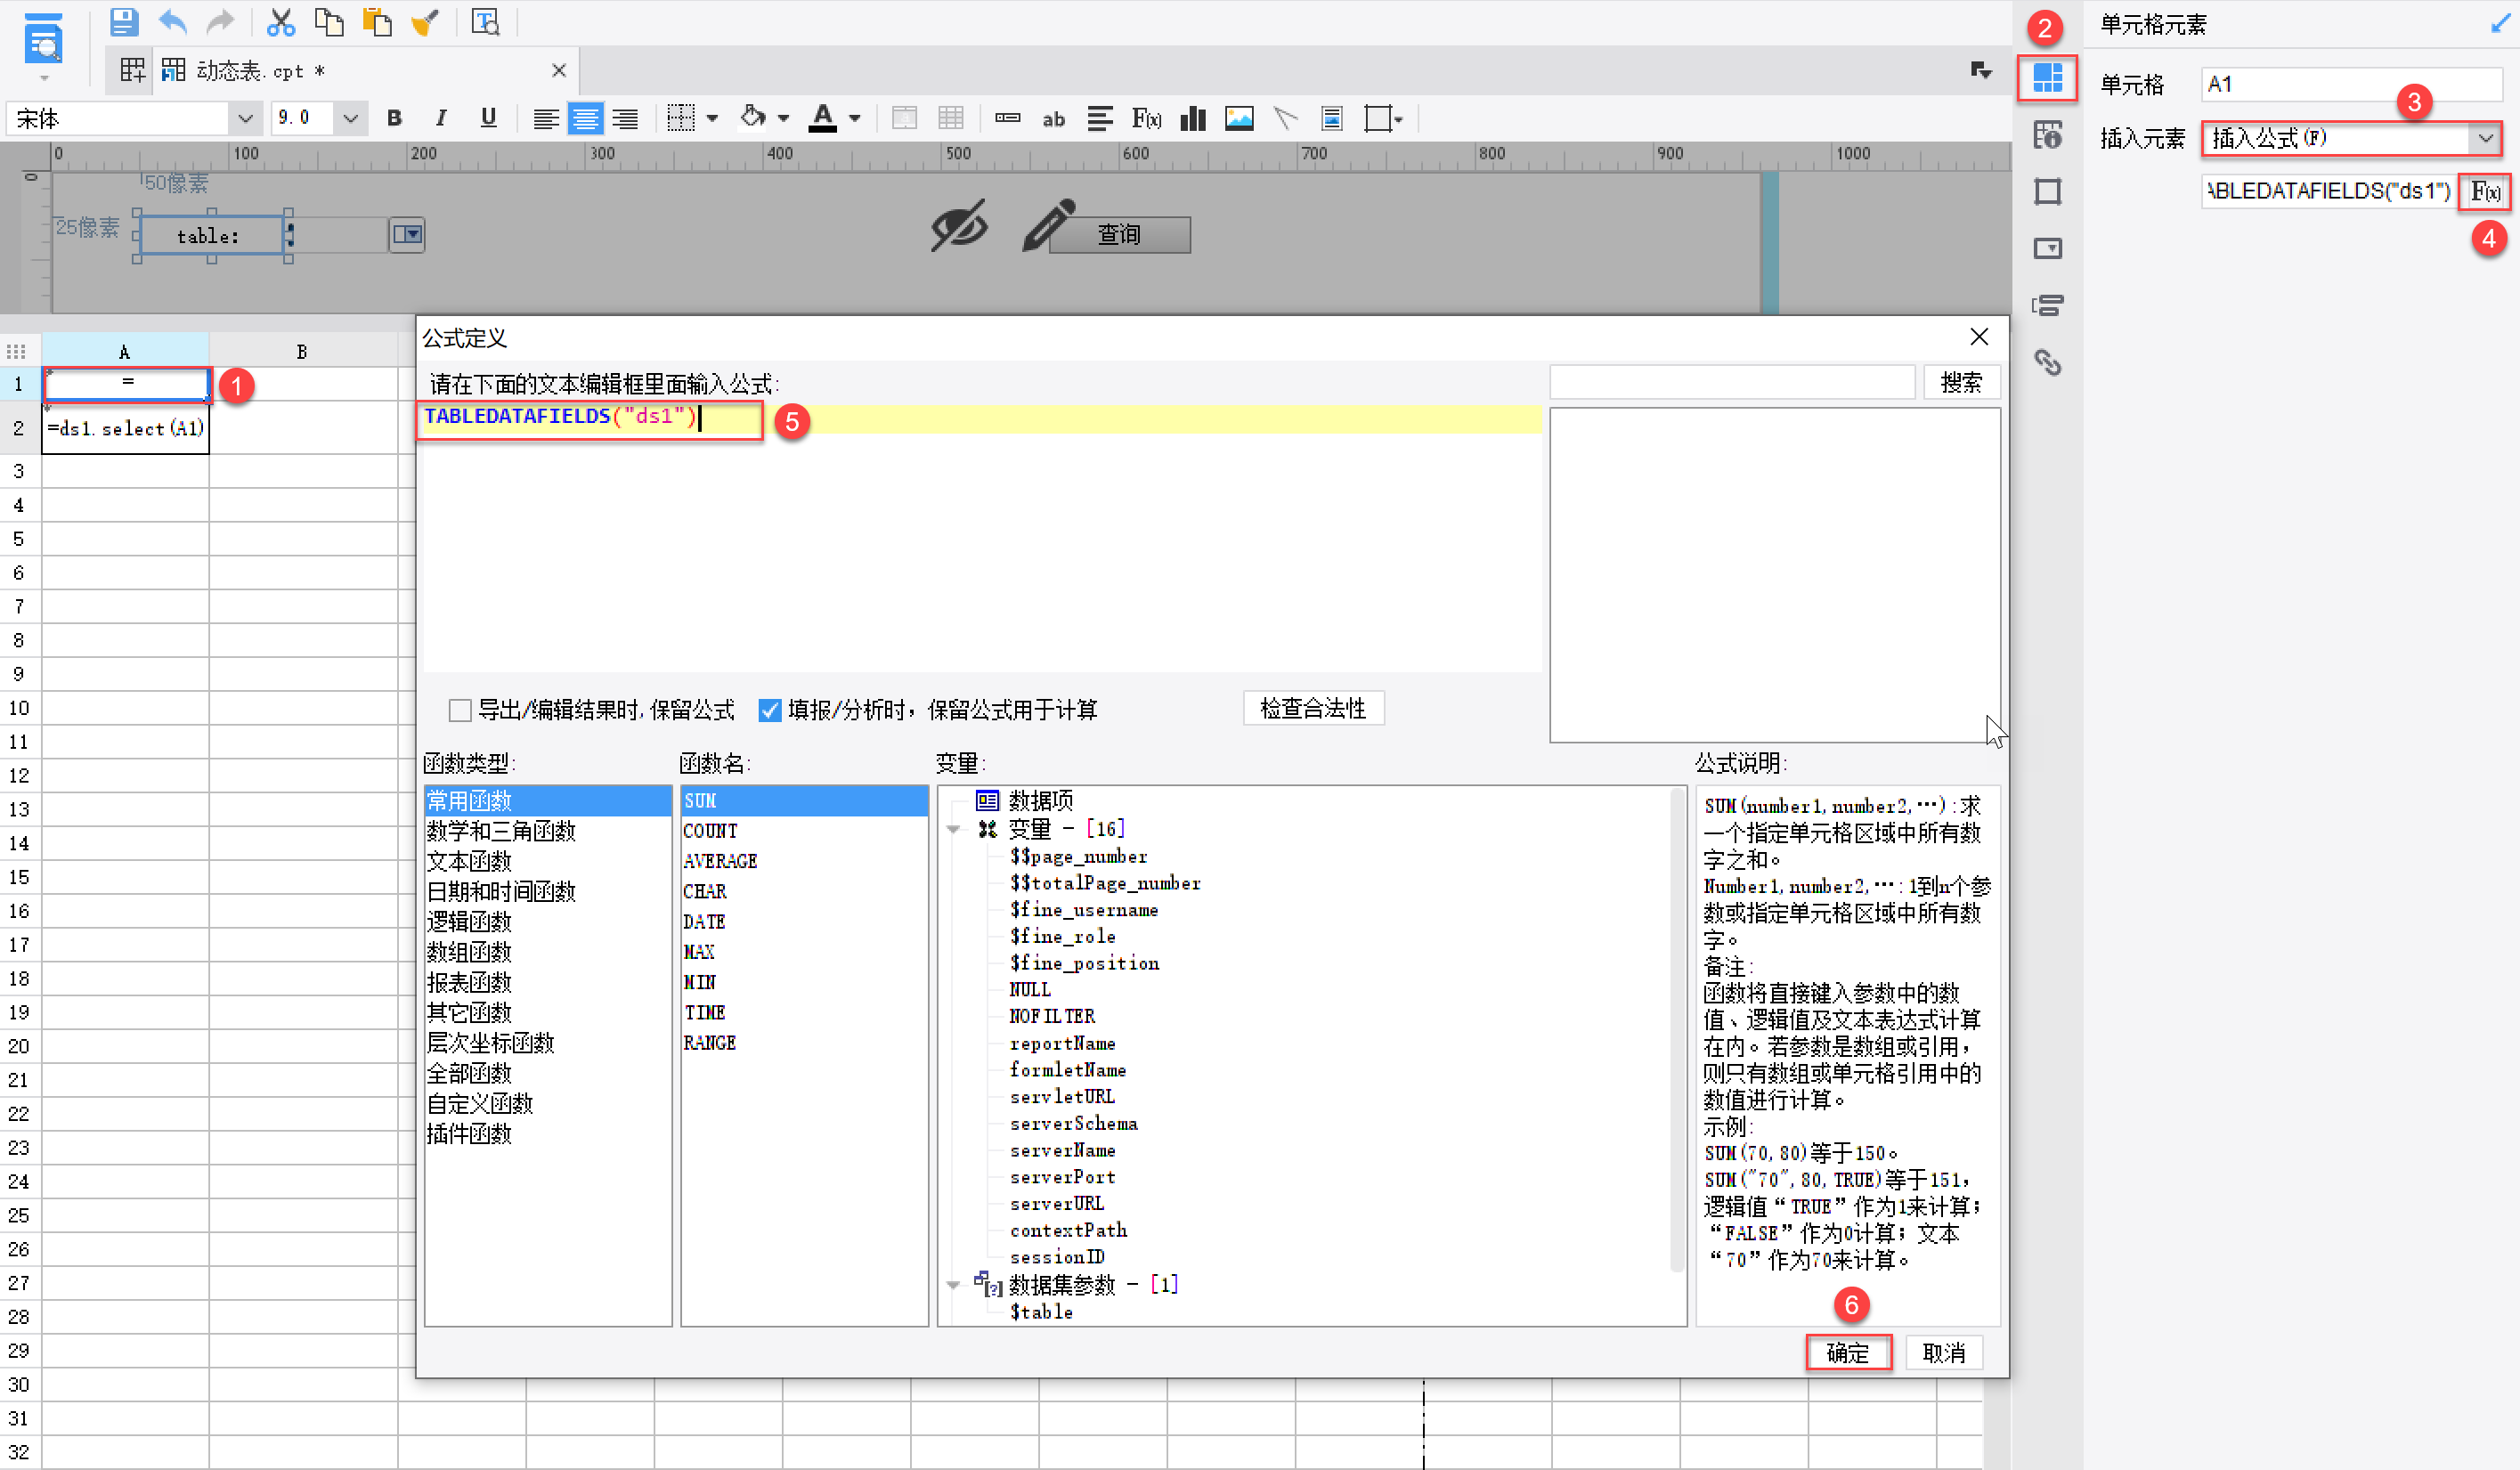The height and width of the screenshot is (1470, 2520).
Task: Open the hyperlink panel icon in right sidebar
Action: pyautogui.click(x=2047, y=362)
